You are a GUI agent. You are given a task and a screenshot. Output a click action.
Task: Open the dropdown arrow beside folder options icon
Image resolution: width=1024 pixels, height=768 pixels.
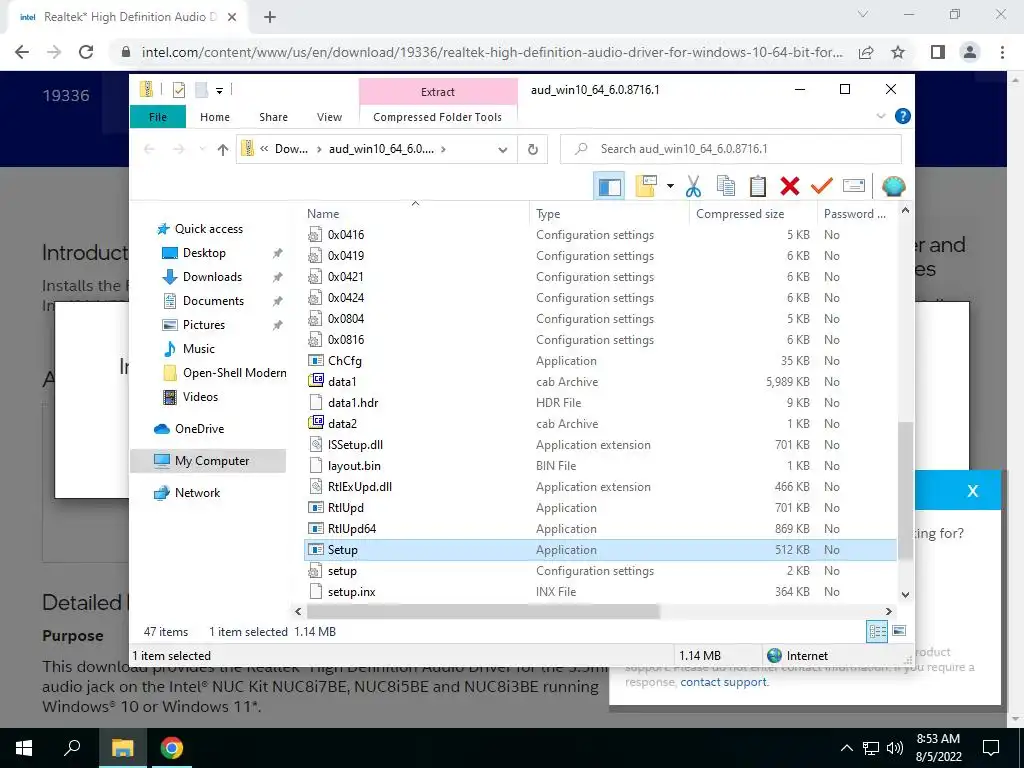click(670, 187)
